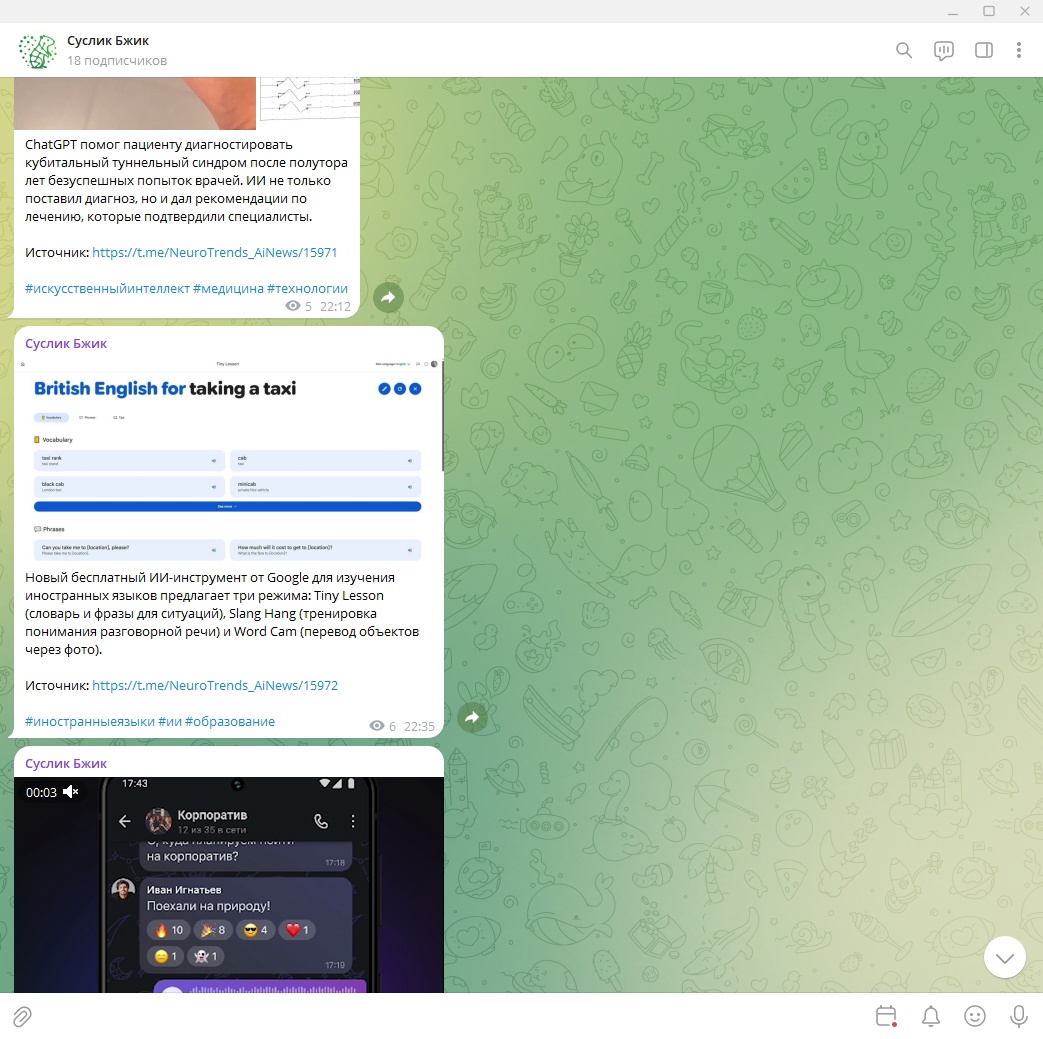This screenshot has height=1039, width=1043.
Task: Forward the Google language tool post
Action: (472, 717)
